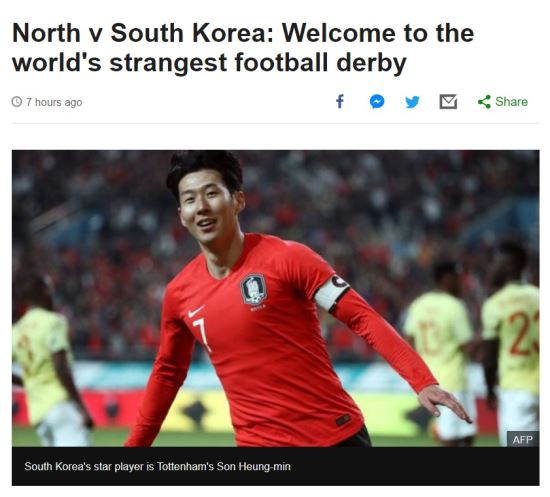The image size is (550, 497).
Task: Tweet the article using Twitter bird icon
Action: (412, 102)
